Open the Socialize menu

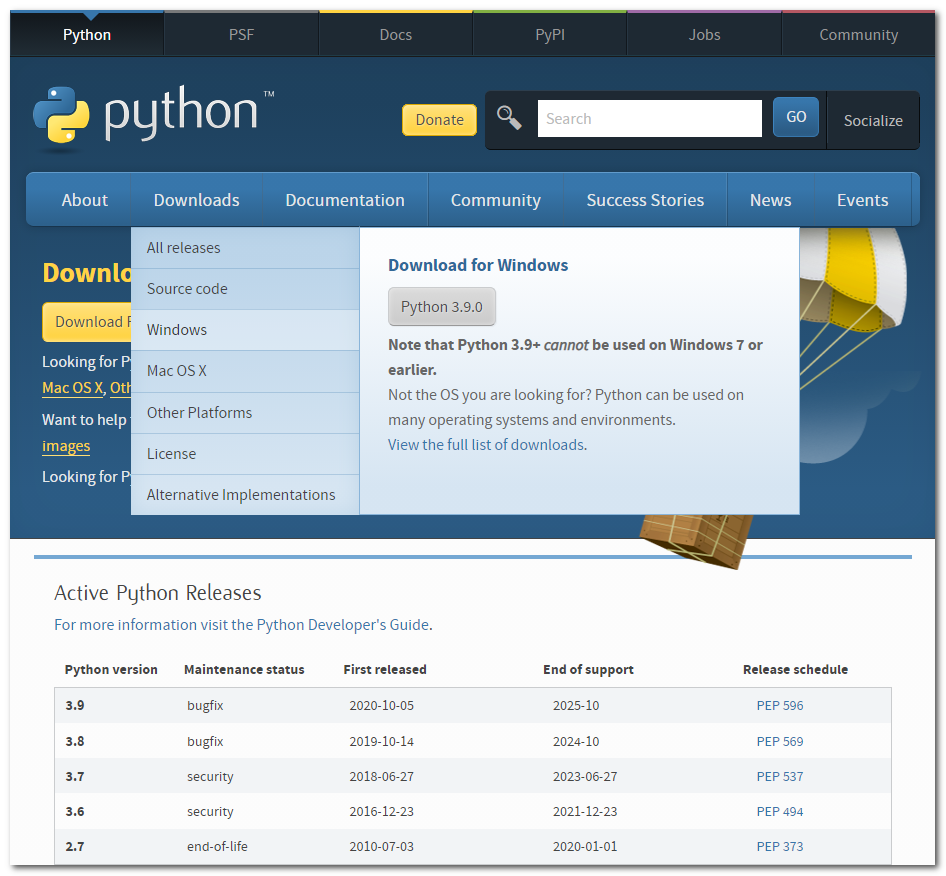pyautogui.click(x=873, y=121)
